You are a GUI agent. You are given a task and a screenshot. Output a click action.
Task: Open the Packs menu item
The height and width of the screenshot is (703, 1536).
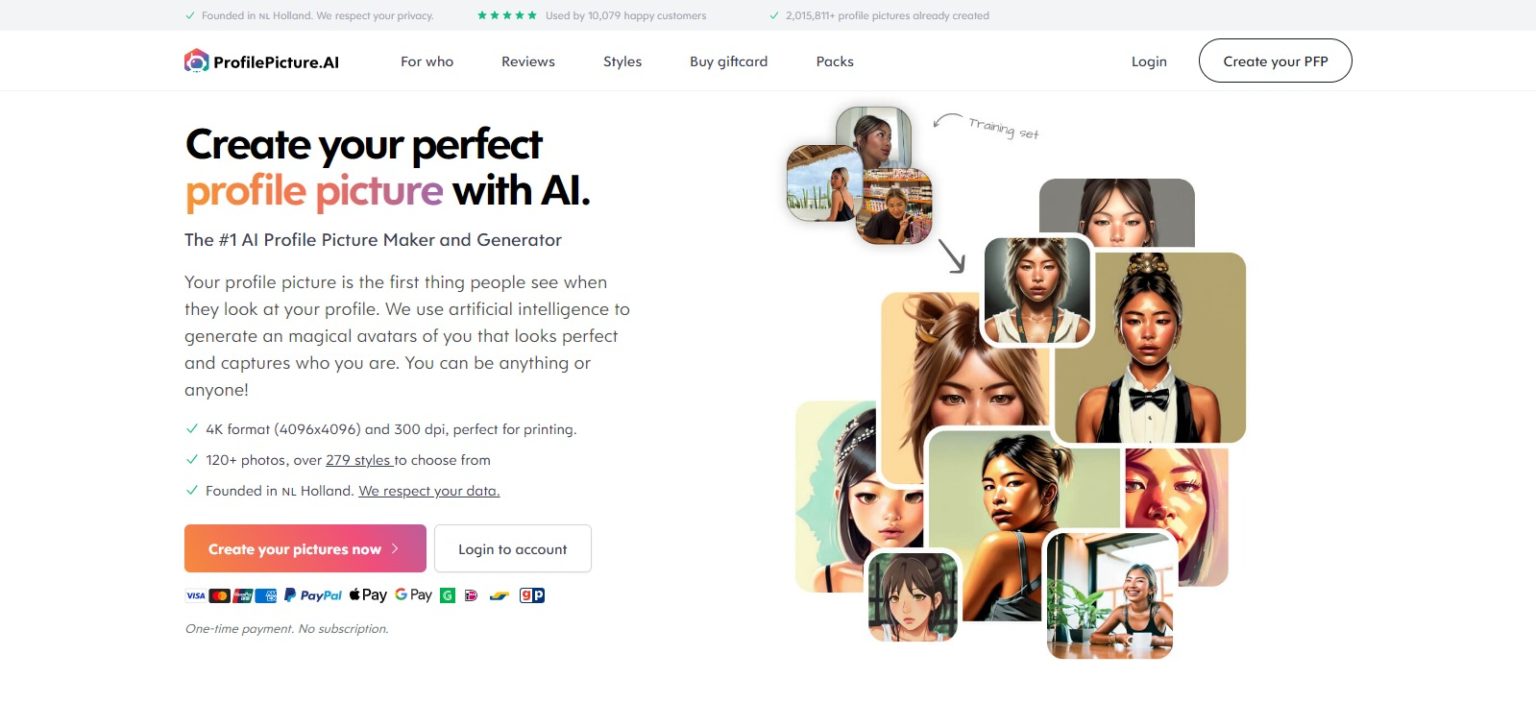(x=835, y=61)
